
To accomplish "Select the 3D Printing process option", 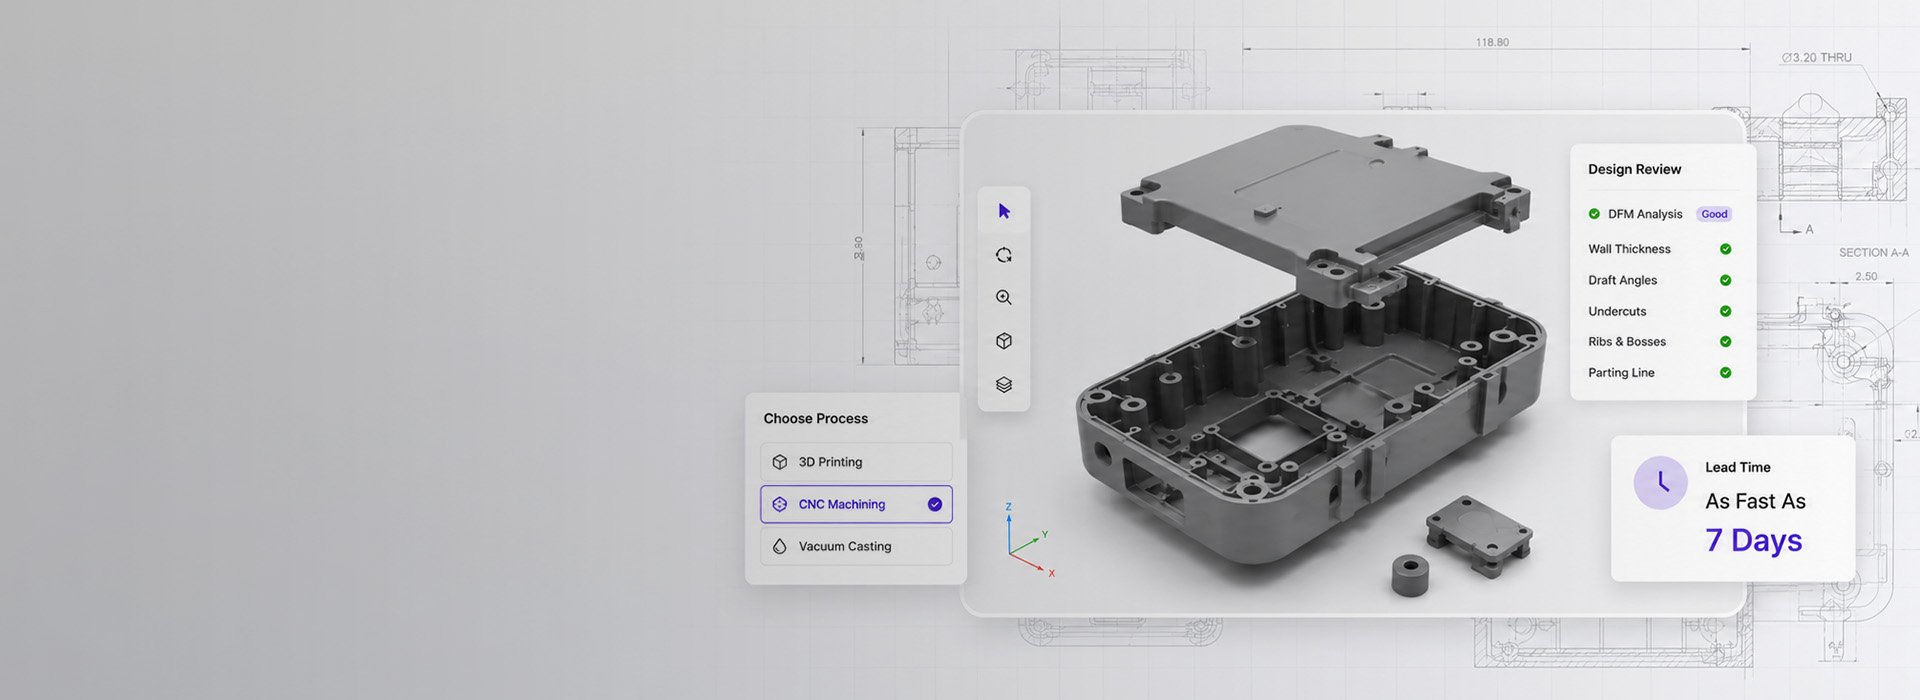I will (x=856, y=462).
